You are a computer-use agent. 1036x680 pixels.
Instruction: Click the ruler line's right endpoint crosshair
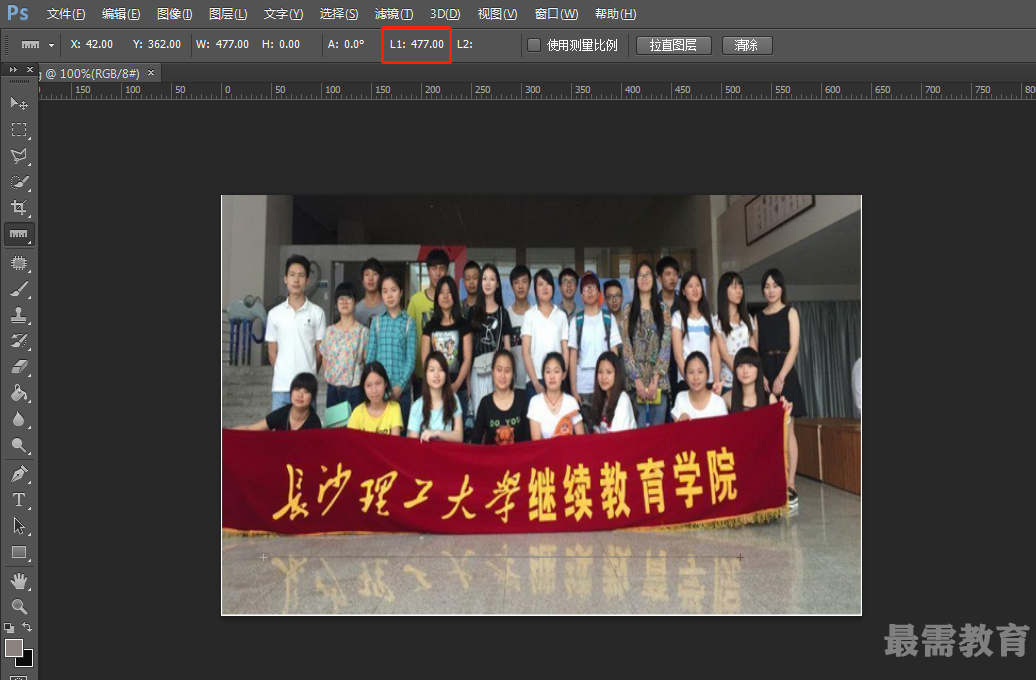coord(740,557)
